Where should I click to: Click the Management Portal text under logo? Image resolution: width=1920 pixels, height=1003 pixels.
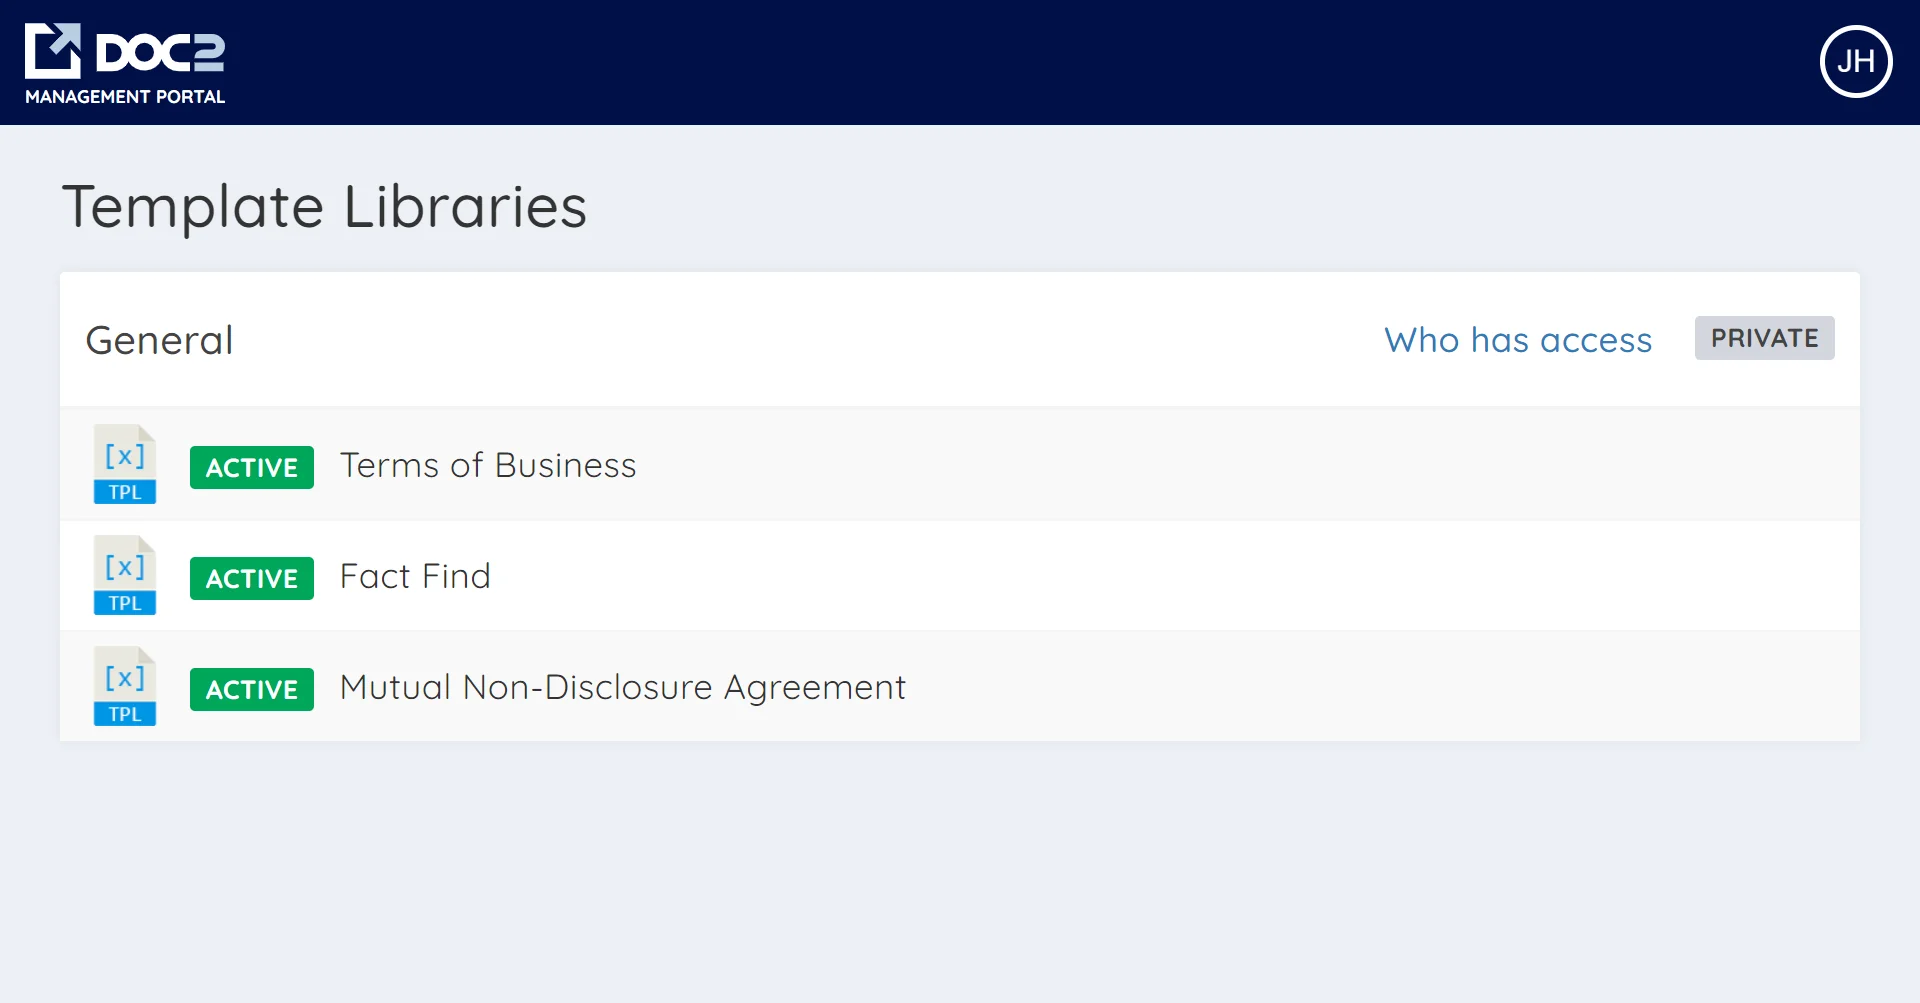click(x=125, y=97)
